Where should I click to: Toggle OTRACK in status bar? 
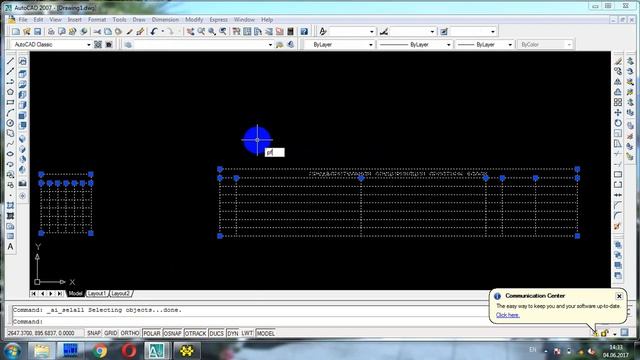point(196,333)
